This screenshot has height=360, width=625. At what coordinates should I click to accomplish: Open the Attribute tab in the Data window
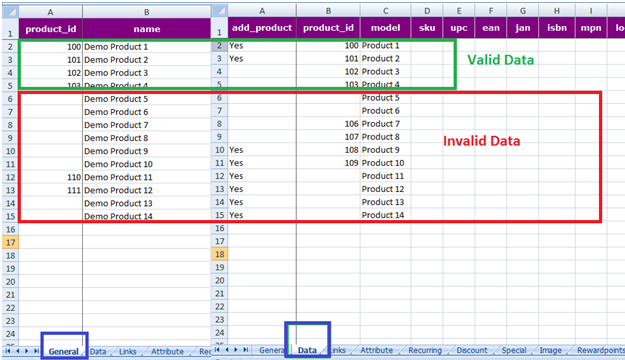(x=377, y=350)
